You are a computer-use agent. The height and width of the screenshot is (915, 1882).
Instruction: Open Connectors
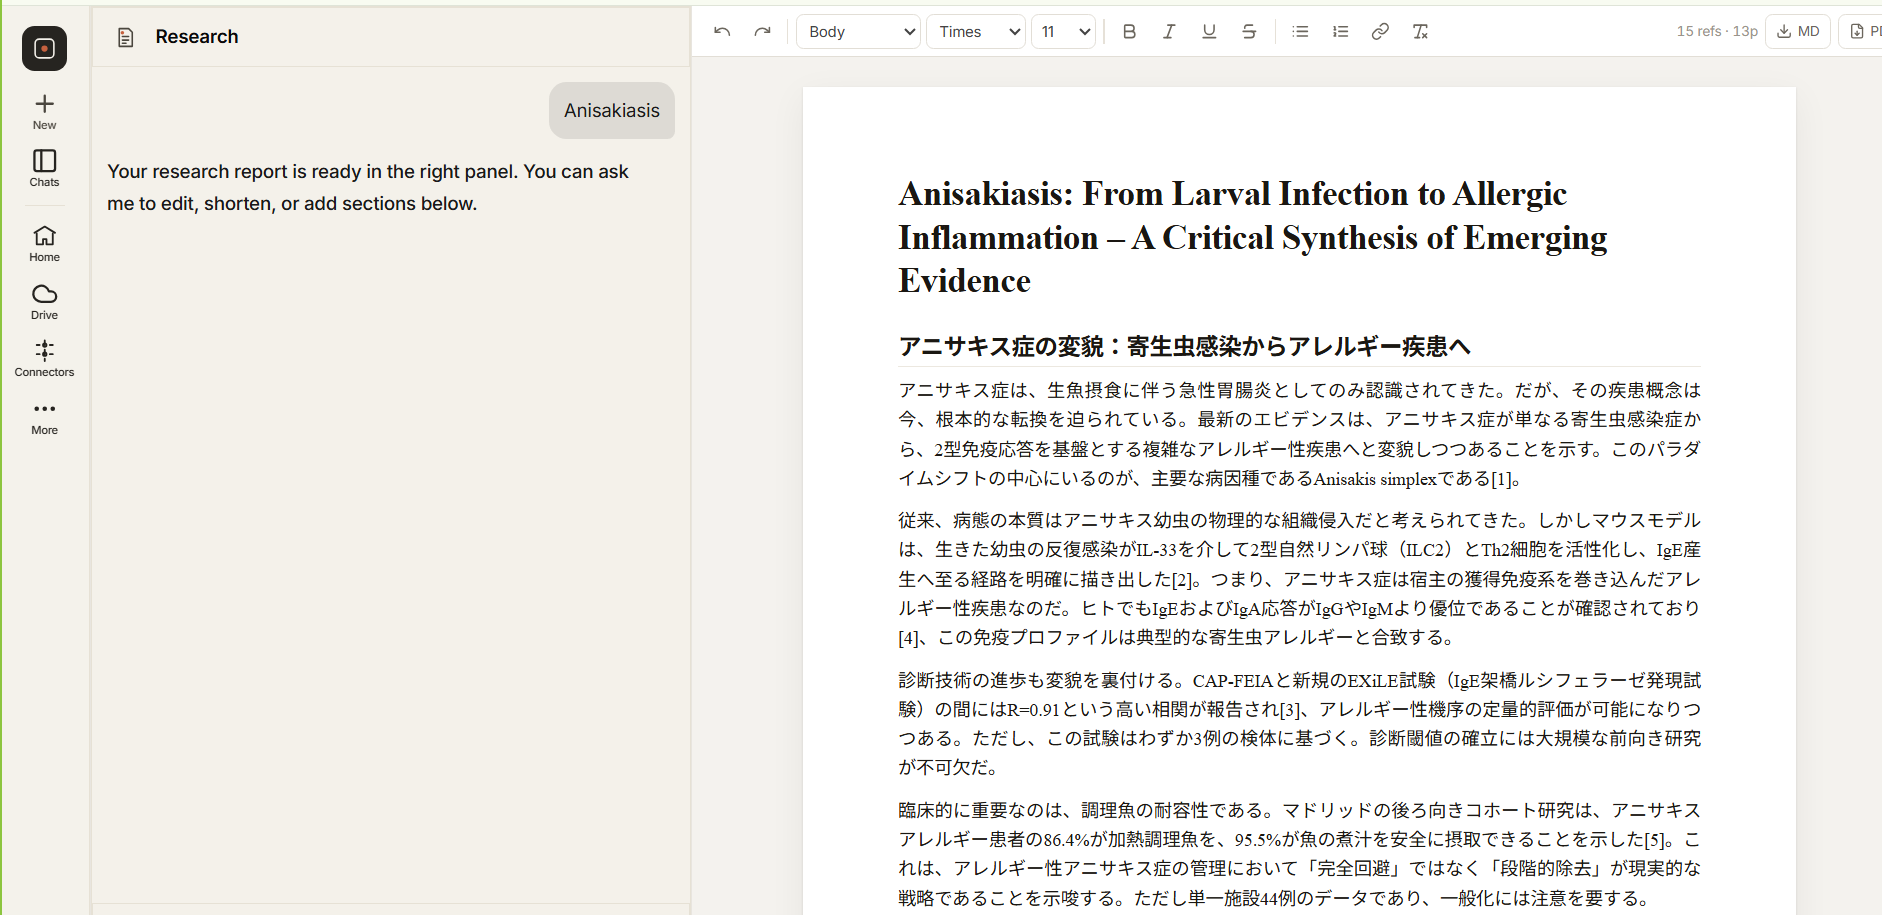tap(45, 358)
